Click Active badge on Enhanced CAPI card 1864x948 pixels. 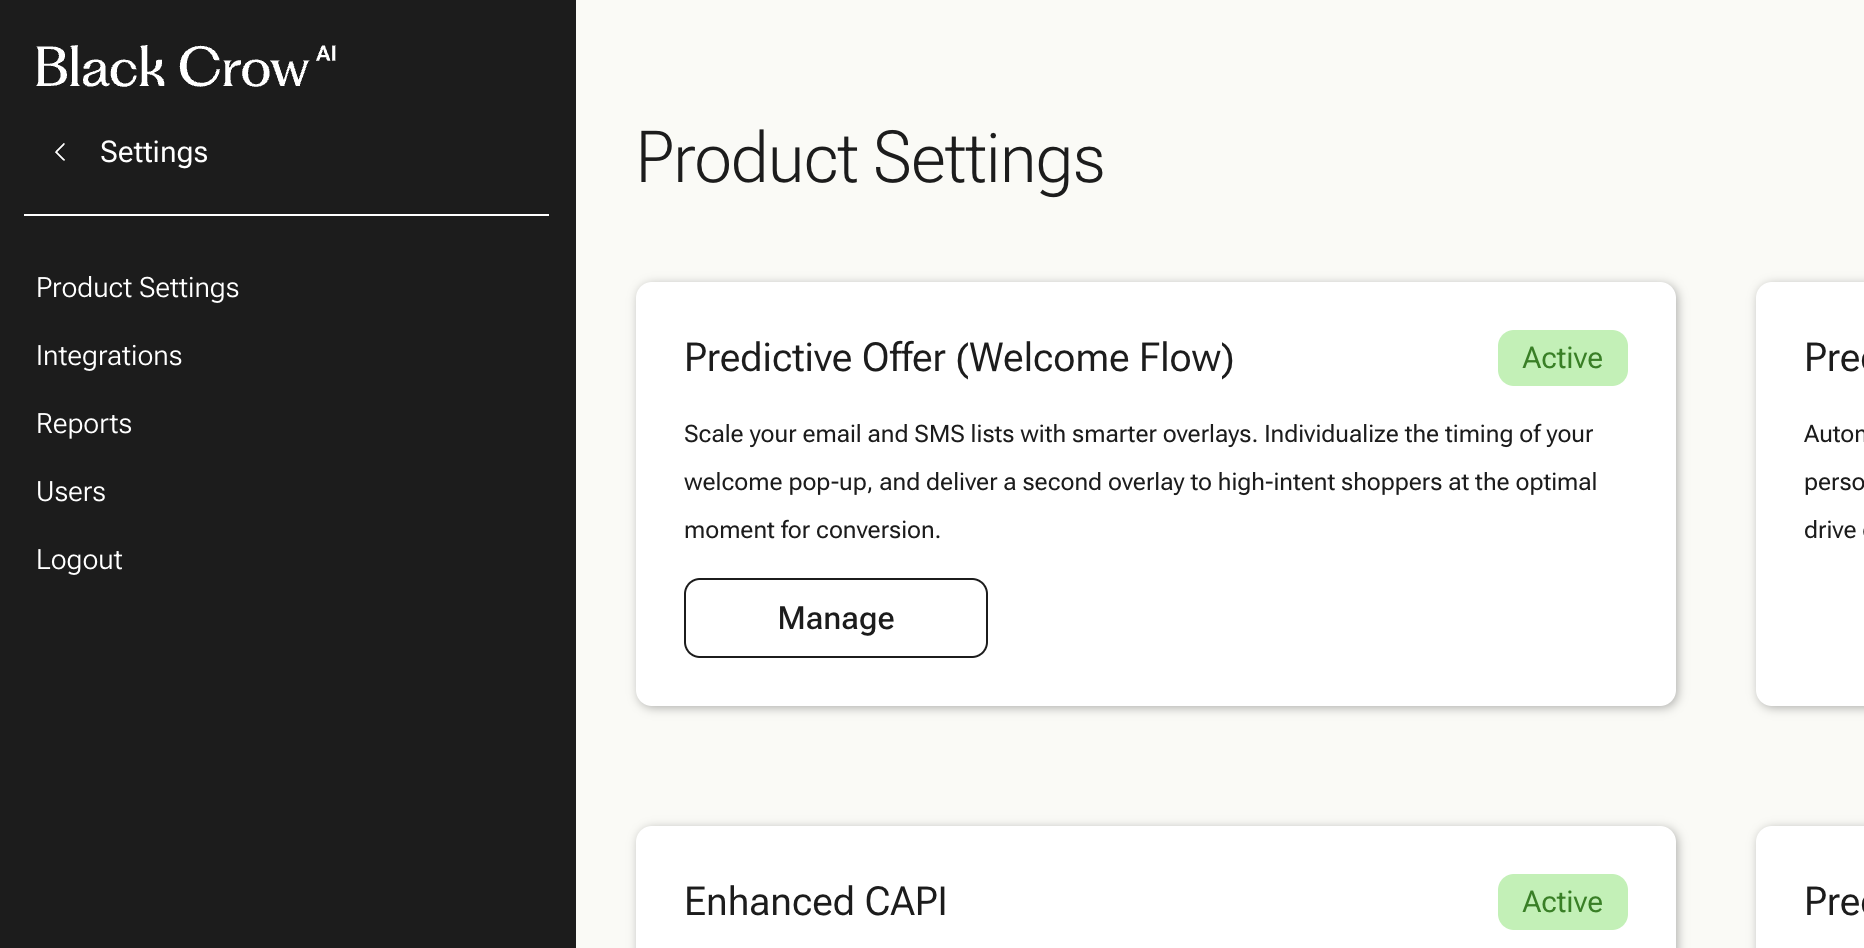tap(1562, 902)
